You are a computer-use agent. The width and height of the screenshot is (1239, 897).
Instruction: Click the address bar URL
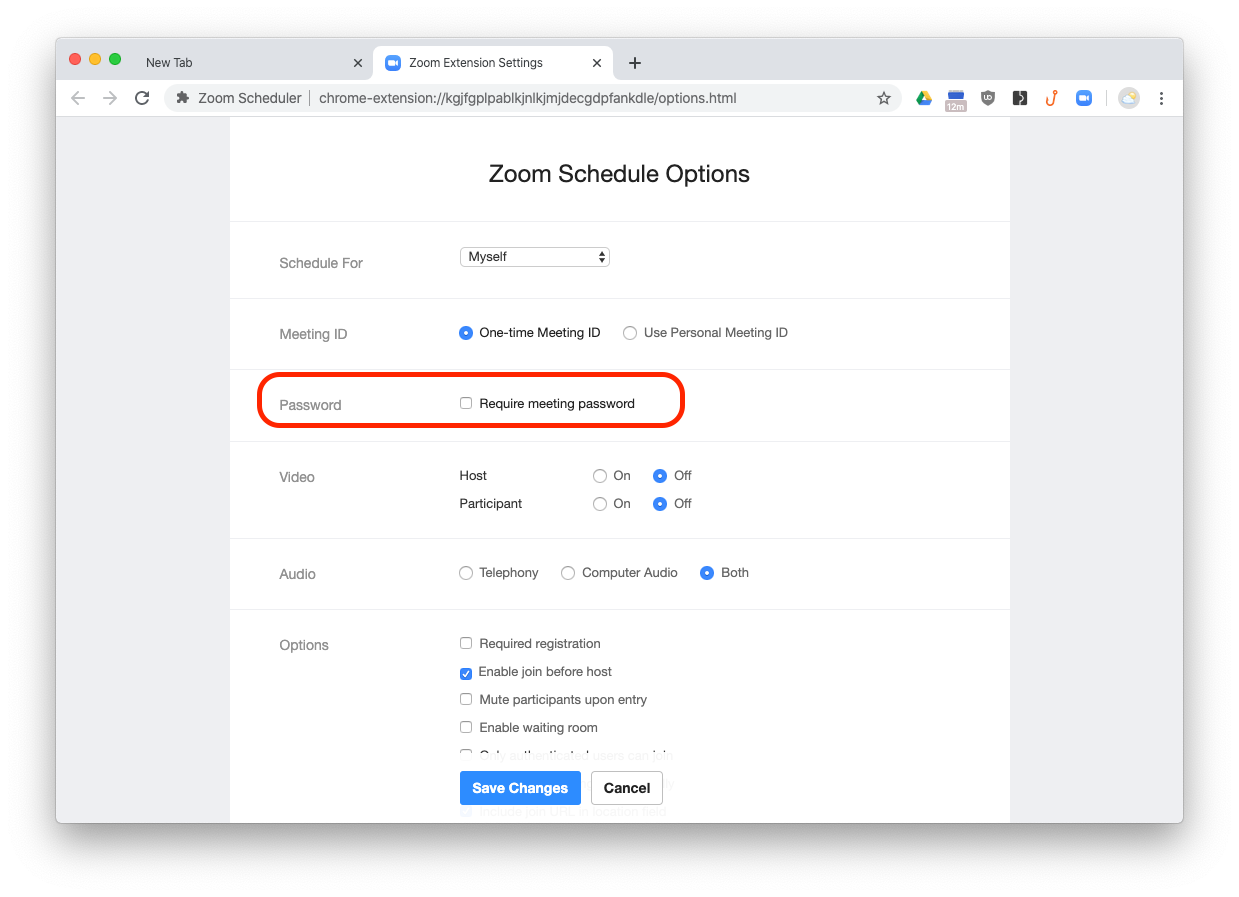click(528, 98)
